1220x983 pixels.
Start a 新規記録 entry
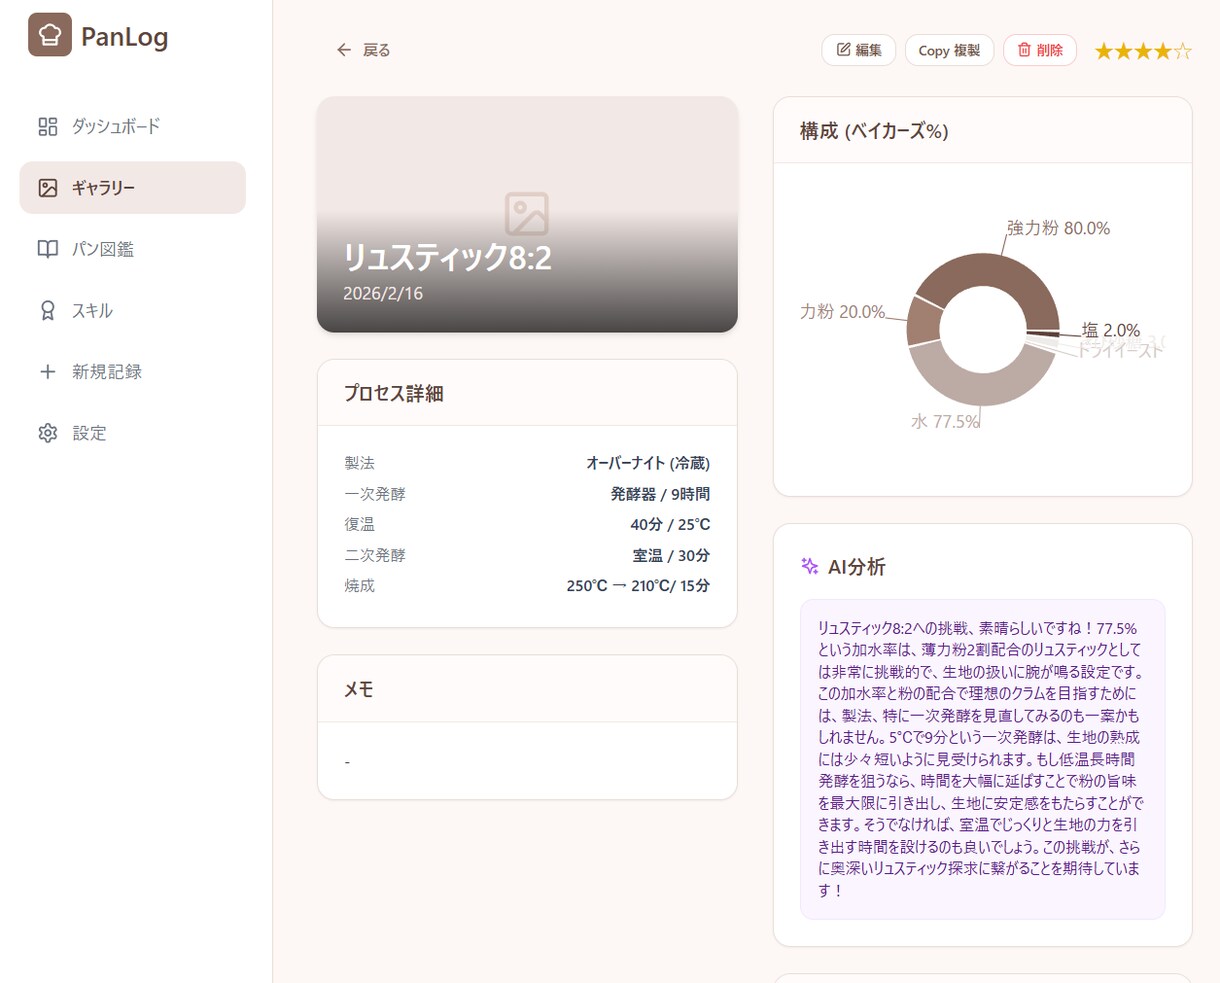coord(132,372)
